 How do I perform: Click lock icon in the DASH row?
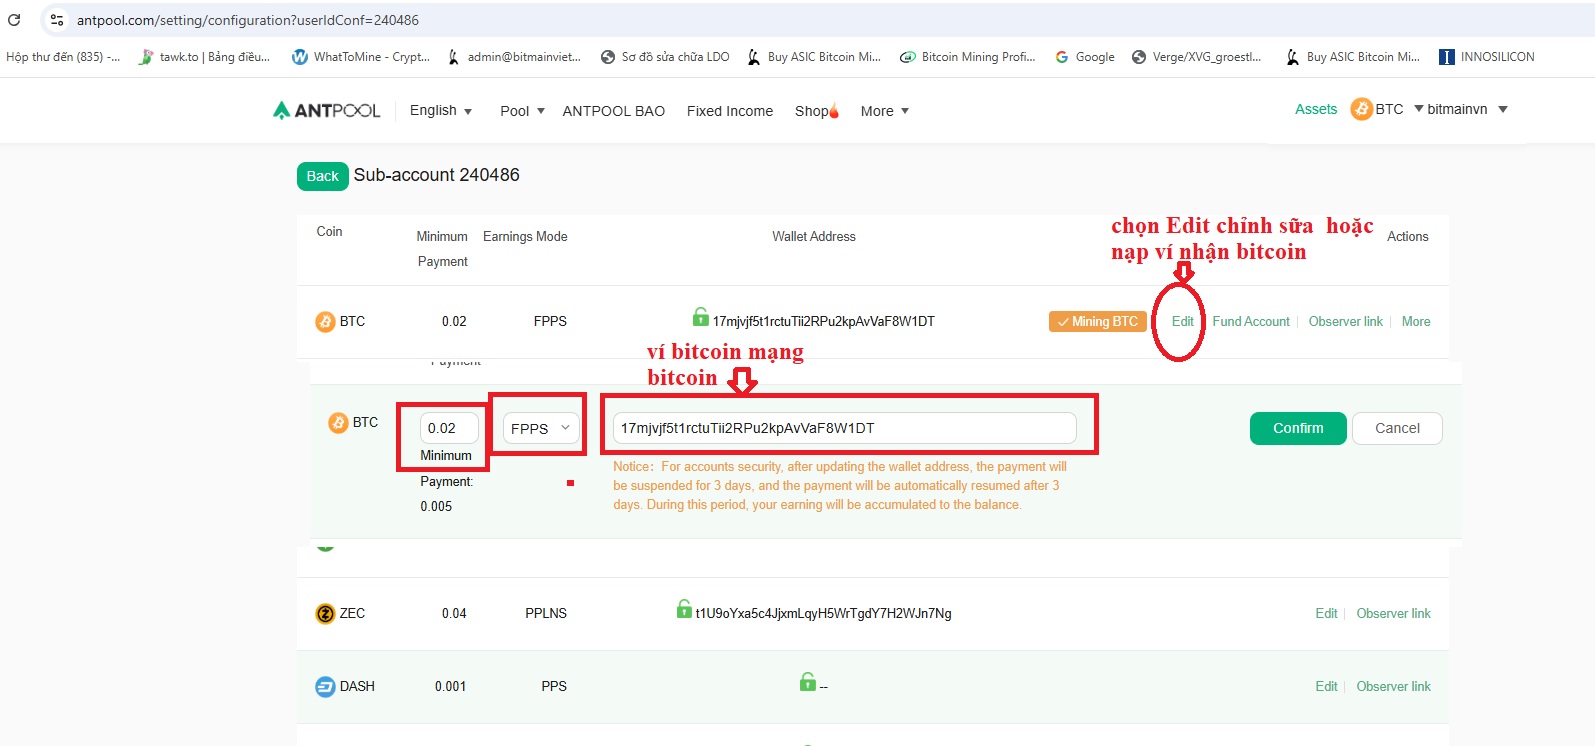click(808, 682)
